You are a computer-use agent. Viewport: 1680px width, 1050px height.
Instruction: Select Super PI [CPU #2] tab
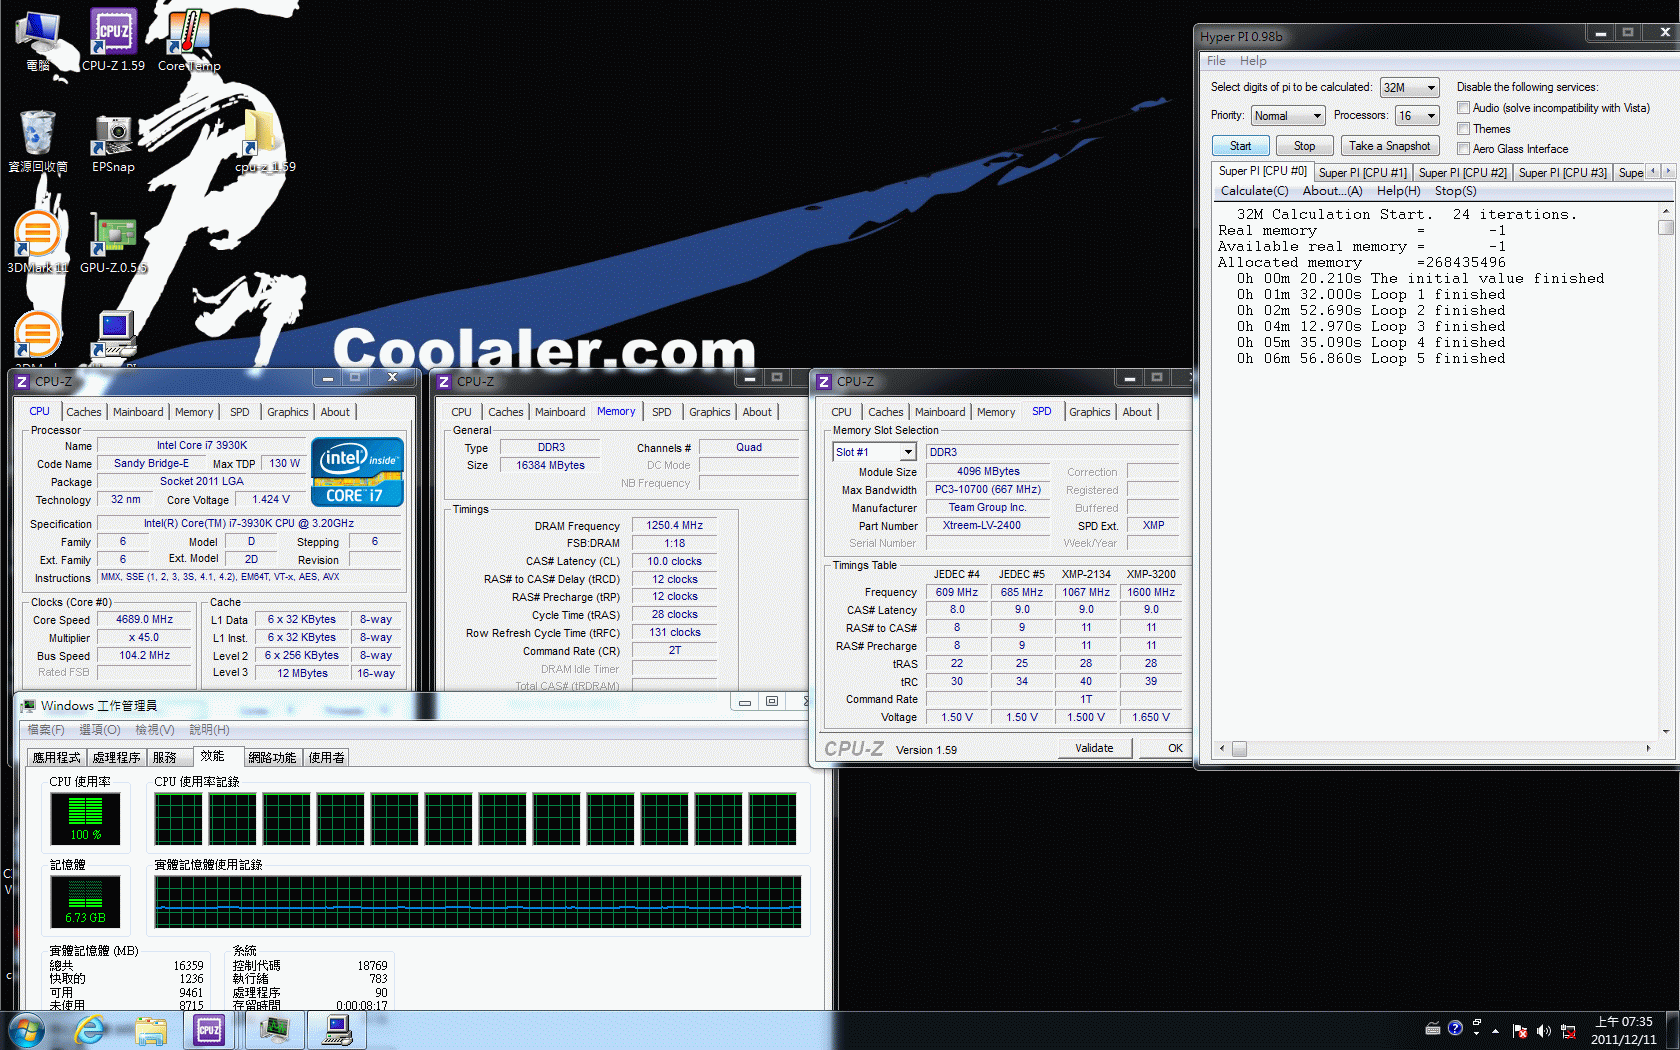(x=1463, y=173)
